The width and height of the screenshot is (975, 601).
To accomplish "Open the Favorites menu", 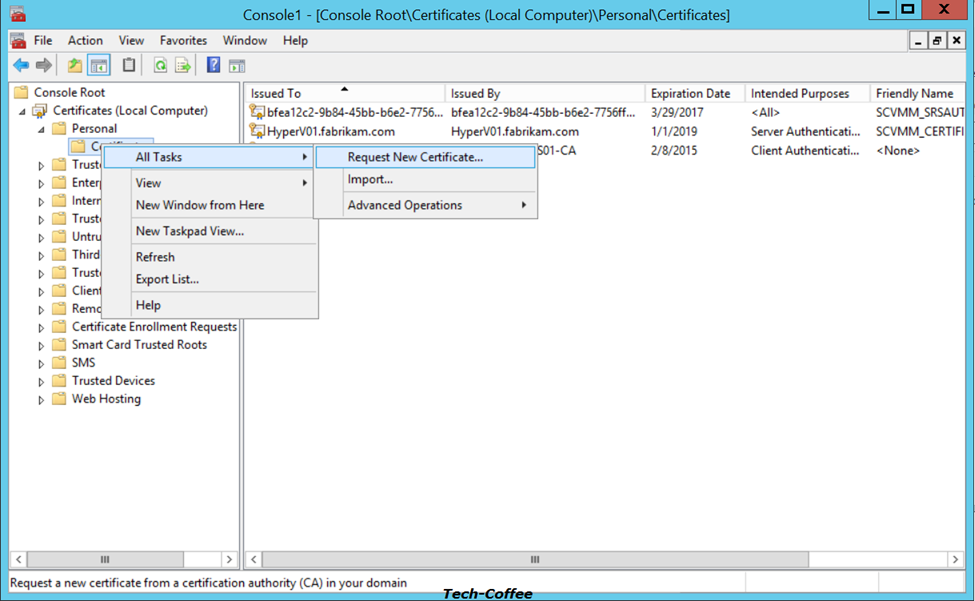I will 183,40.
